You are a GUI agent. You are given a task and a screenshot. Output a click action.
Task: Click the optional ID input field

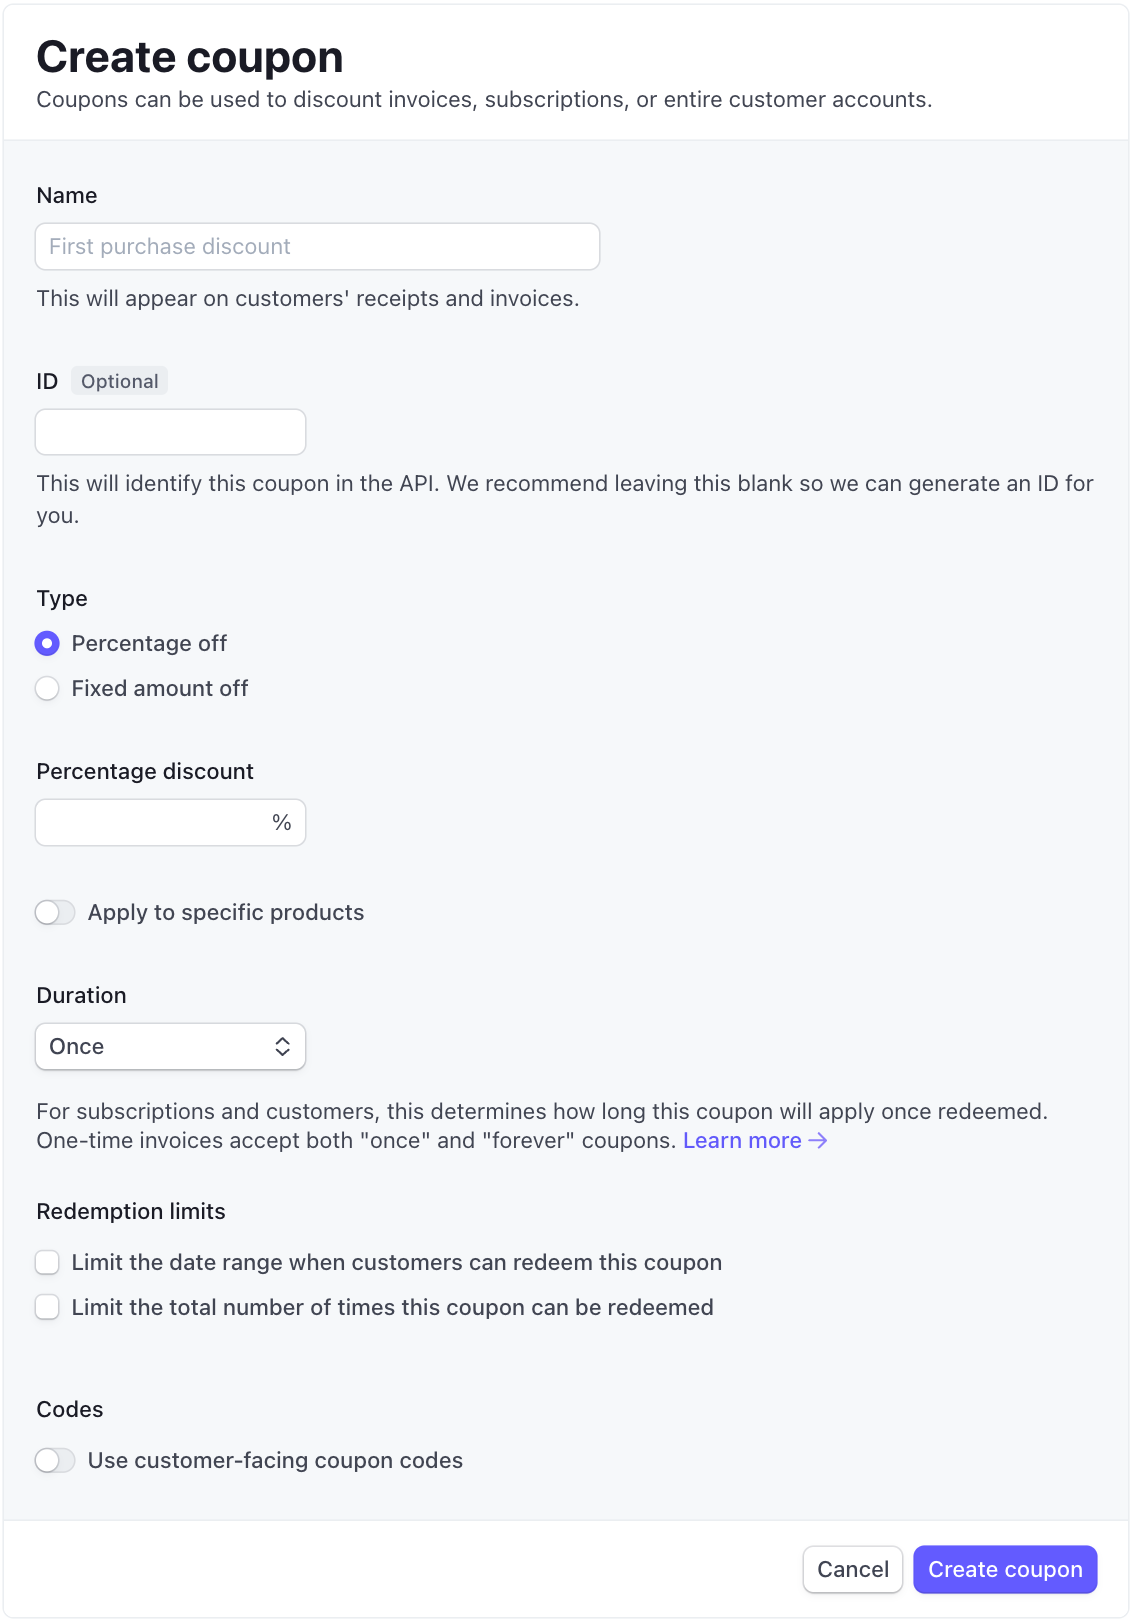click(x=170, y=431)
